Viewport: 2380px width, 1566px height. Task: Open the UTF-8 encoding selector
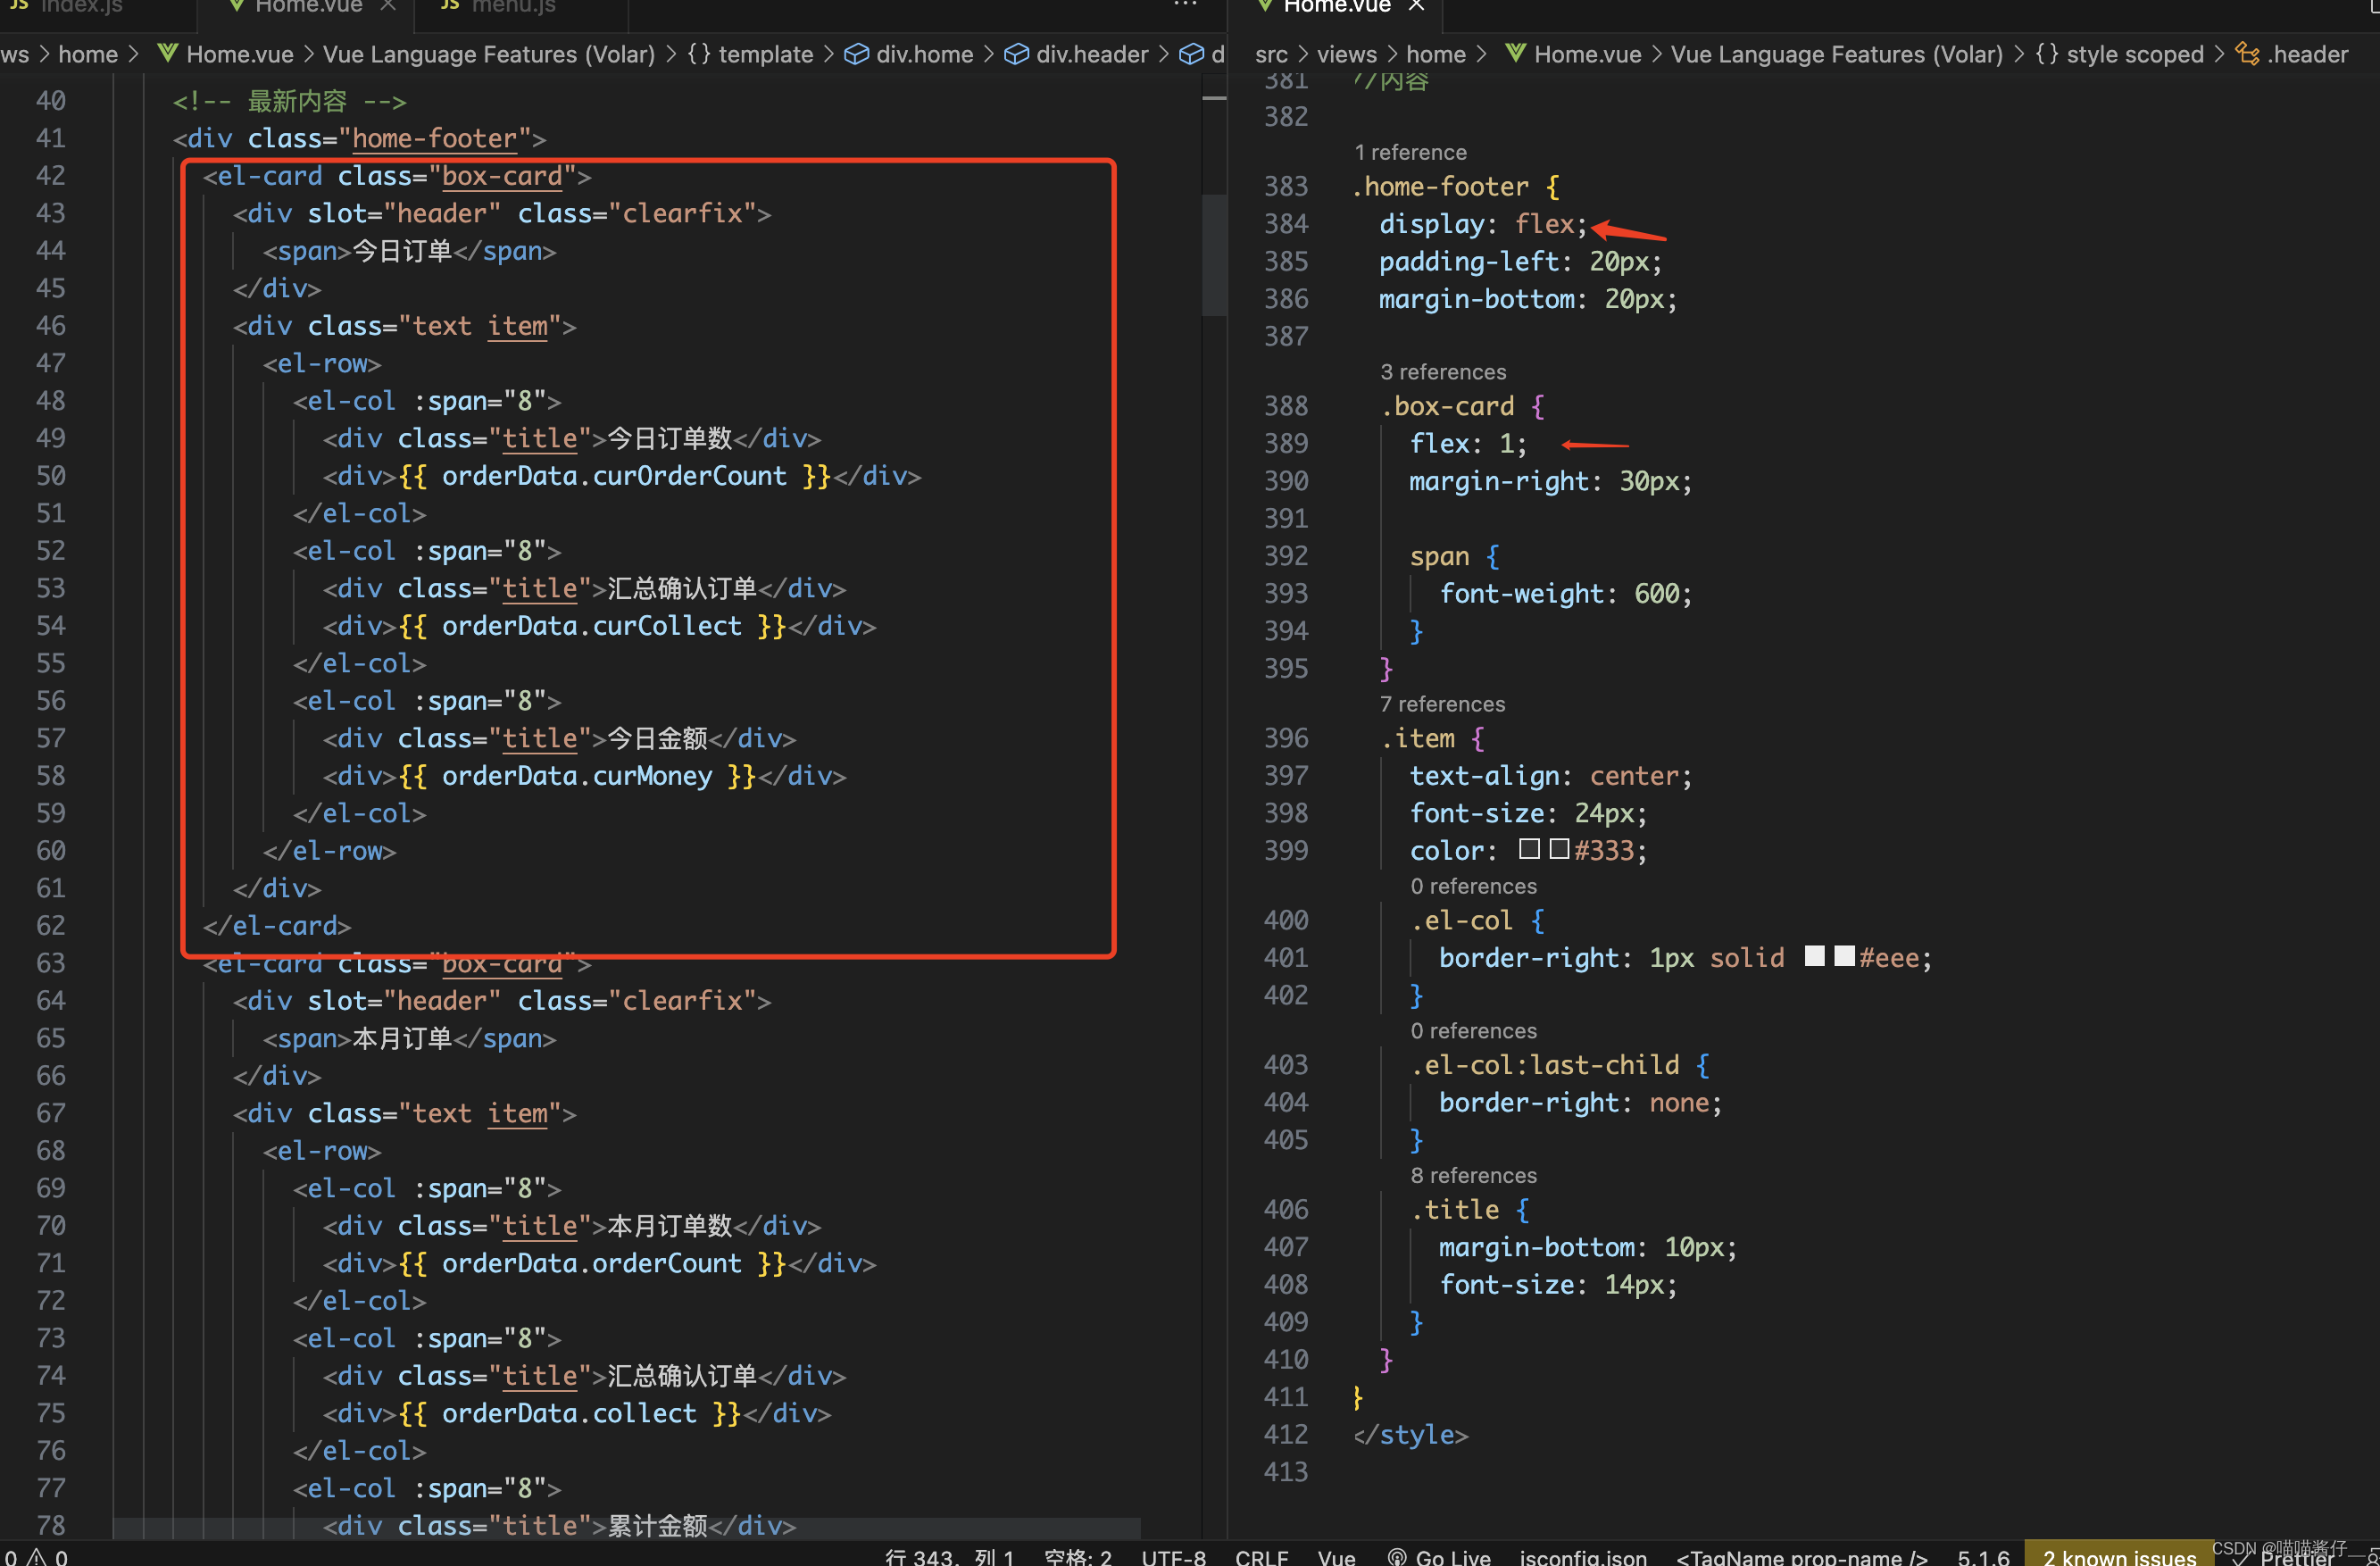[x=1173, y=1556]
